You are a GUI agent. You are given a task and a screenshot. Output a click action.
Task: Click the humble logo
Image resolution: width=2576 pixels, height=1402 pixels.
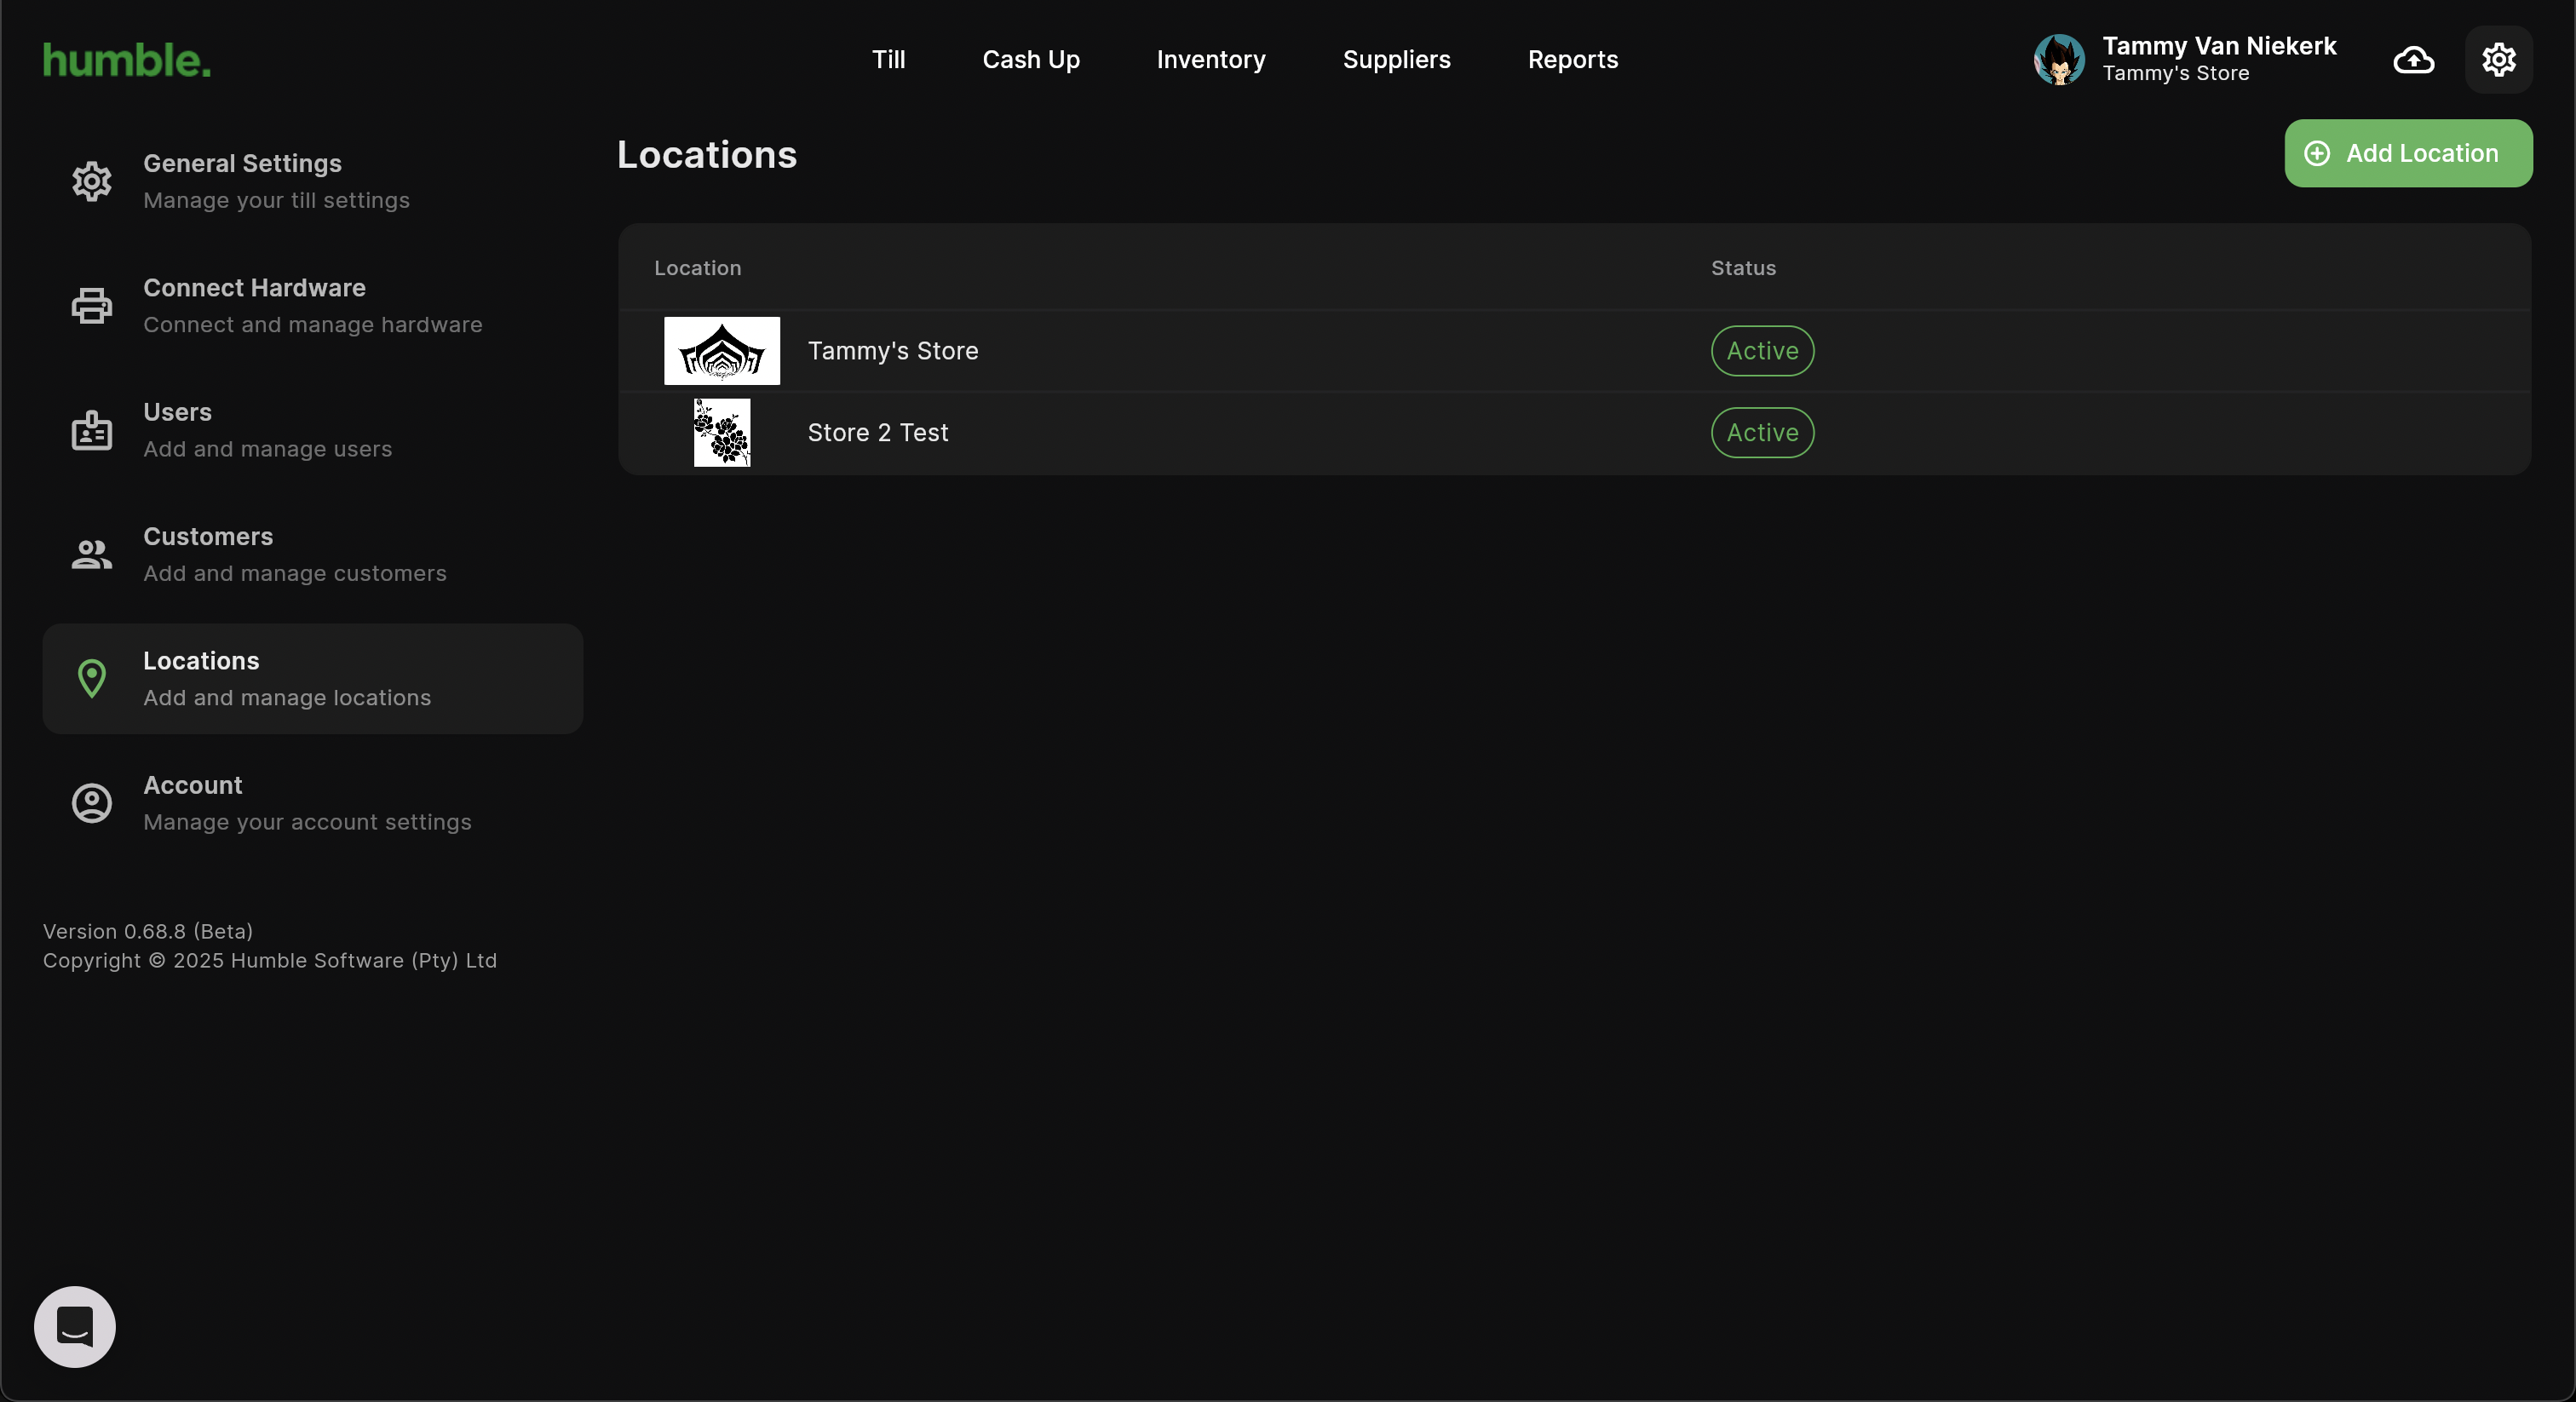[127, 60]
